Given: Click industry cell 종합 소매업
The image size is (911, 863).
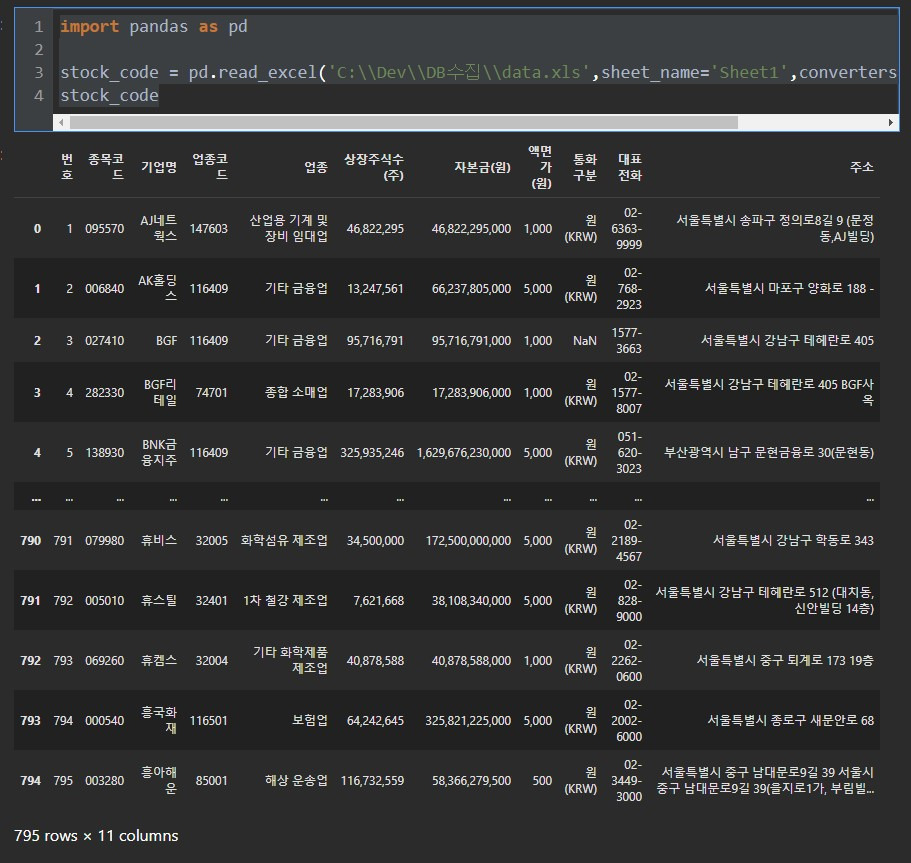Looking at the screenshot, I should (x=296, y=393).
